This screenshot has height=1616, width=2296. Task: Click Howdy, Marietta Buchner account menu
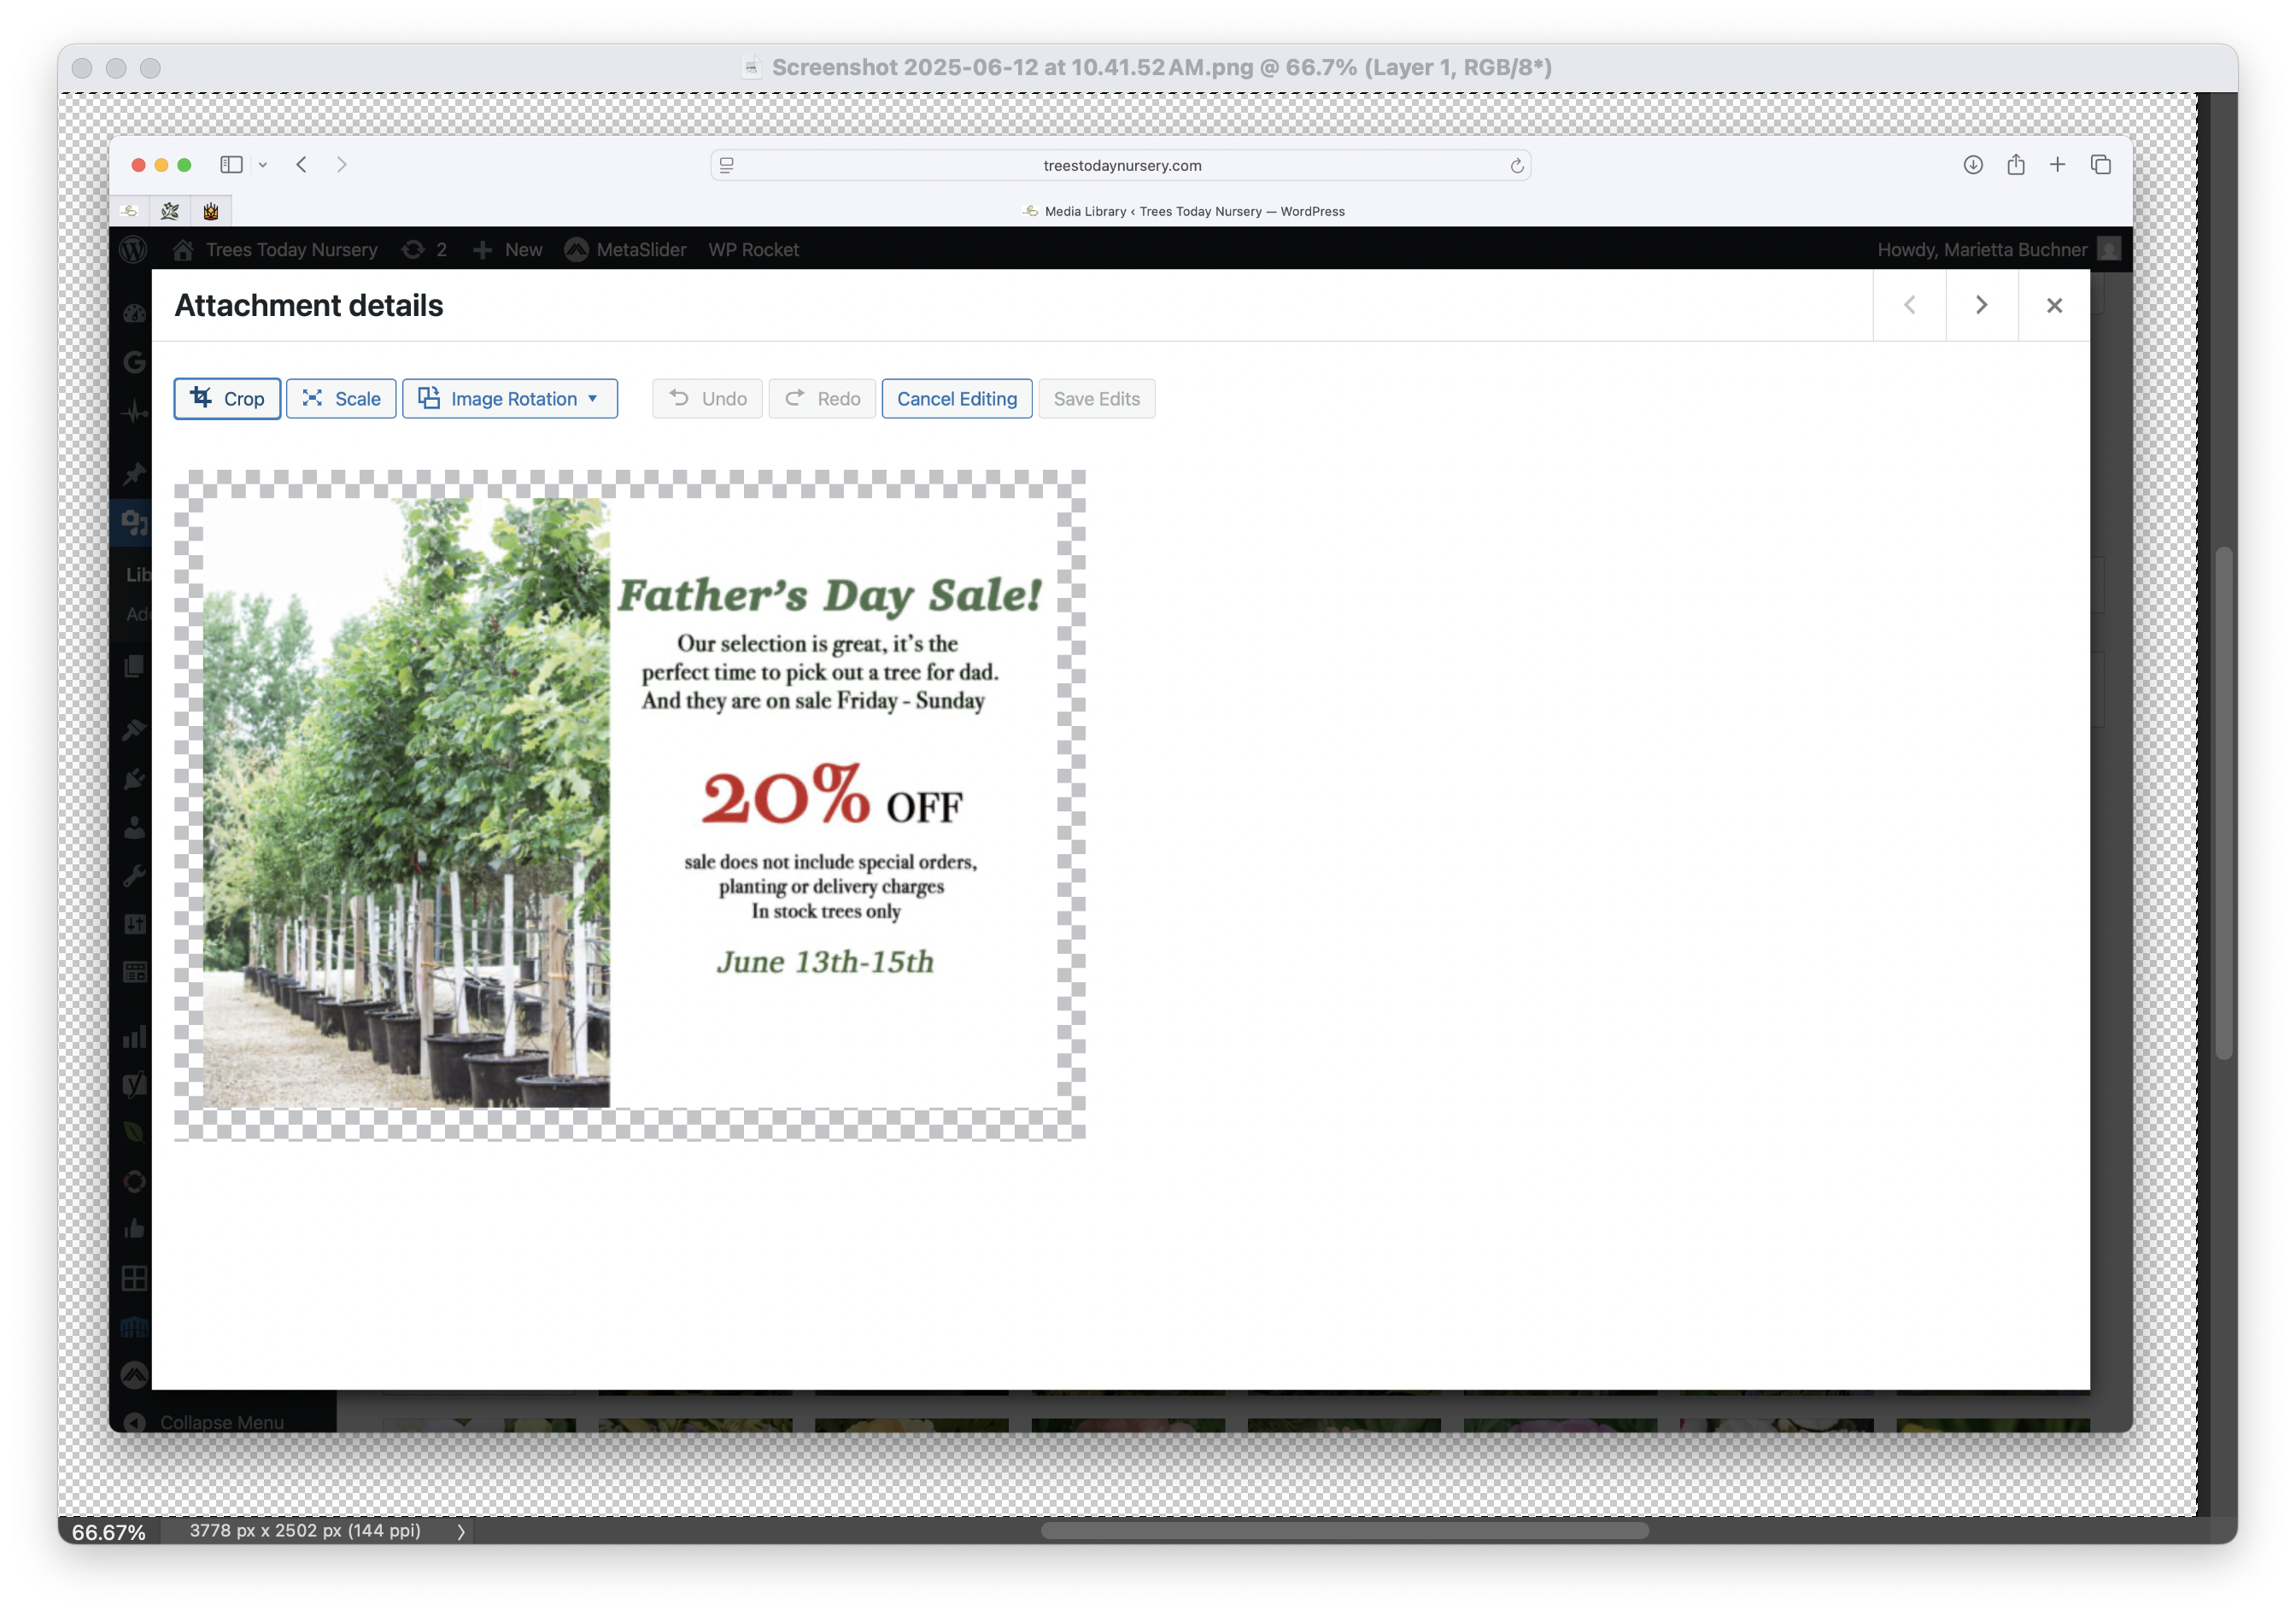point(1998,249)
